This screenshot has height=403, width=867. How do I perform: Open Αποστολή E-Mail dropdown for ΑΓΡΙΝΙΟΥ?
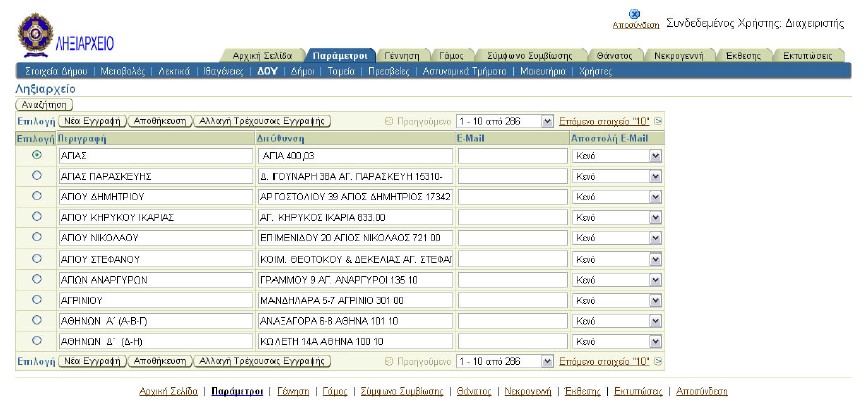617,301
